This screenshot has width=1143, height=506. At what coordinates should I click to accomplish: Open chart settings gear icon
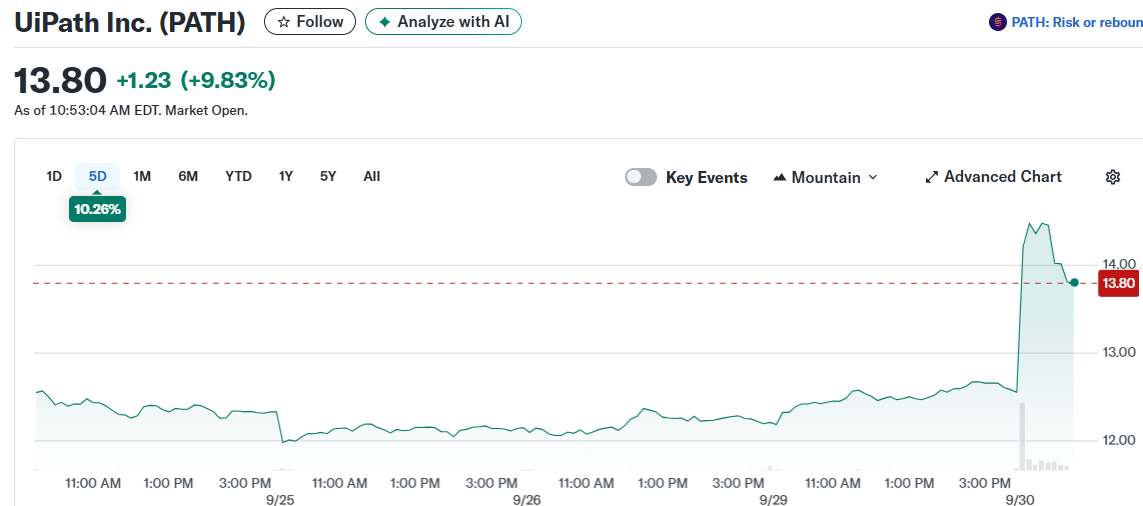[1112, 177]
